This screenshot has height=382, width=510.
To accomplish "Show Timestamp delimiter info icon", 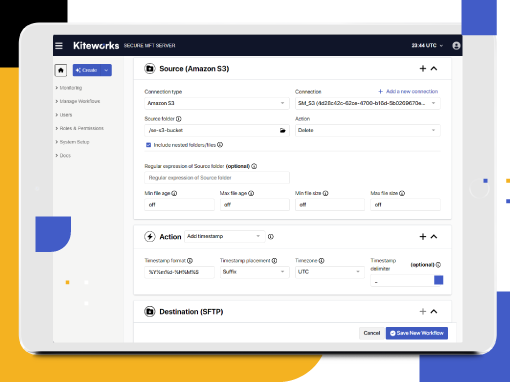I will tap(438, 265).
